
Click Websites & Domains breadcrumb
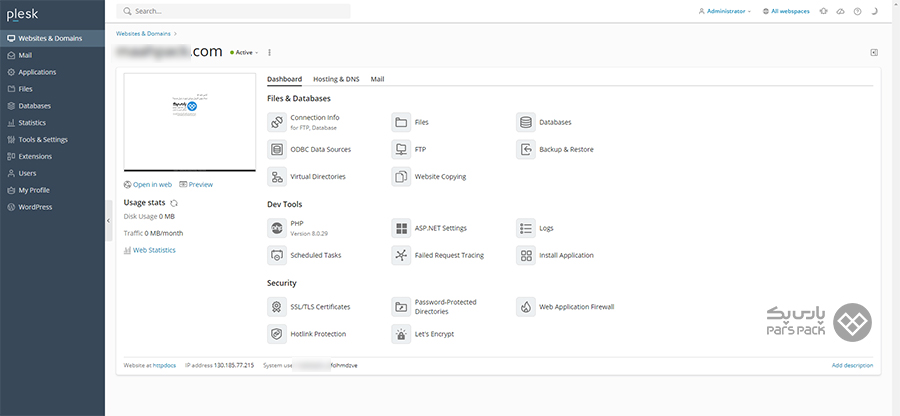(x=143, y=34)
